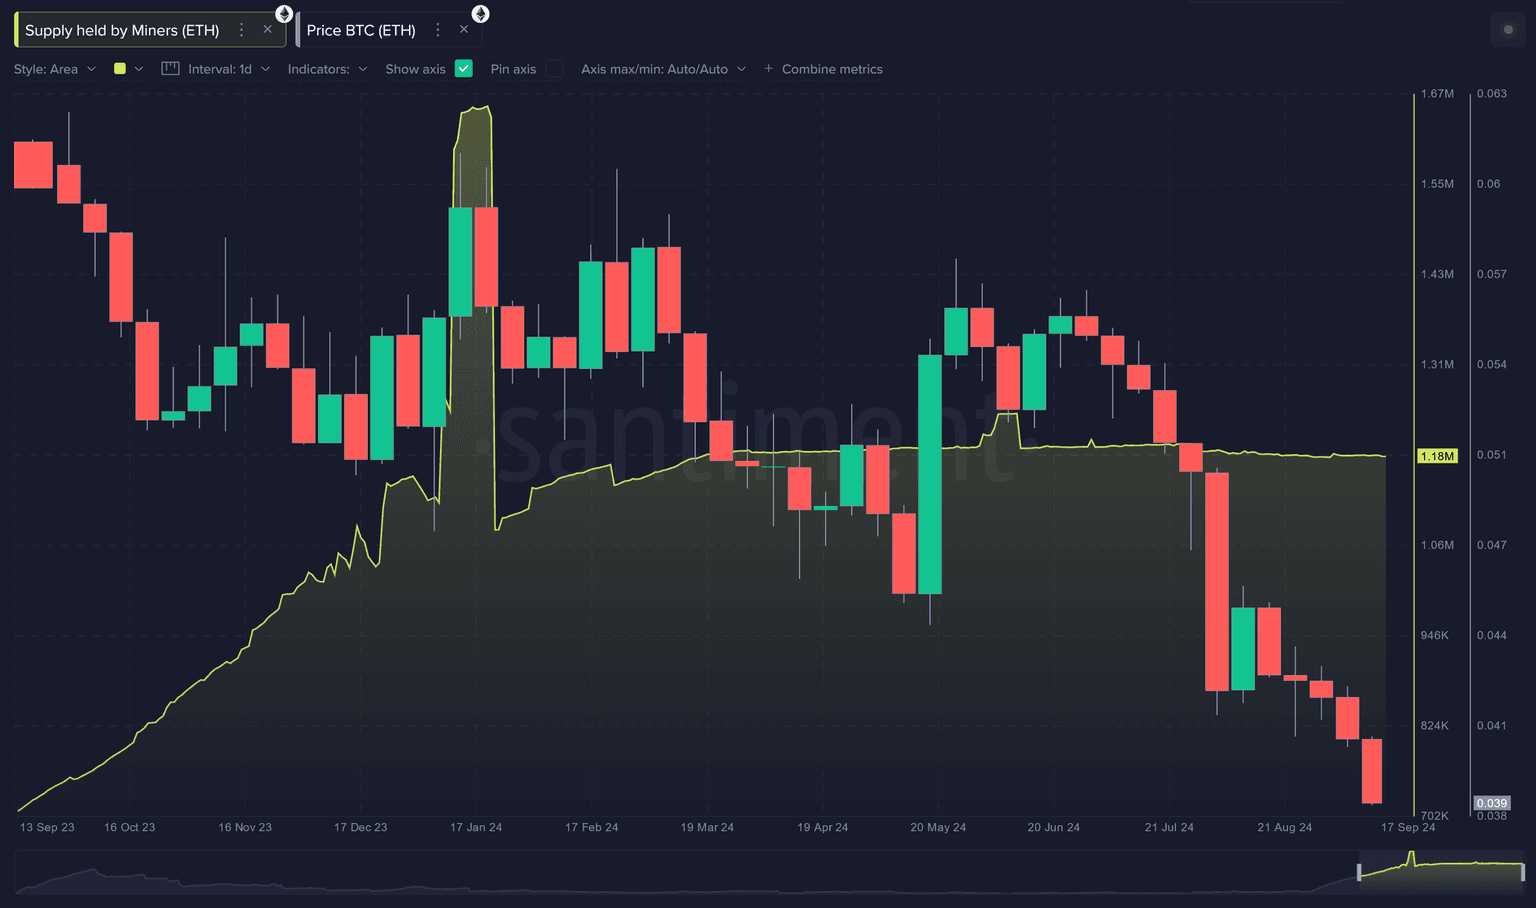Click Ethereum logo badge on Price BTC tab
The height and width of the screenshot is (908, 1536).
pyautogui.click(x=481, y=14)
